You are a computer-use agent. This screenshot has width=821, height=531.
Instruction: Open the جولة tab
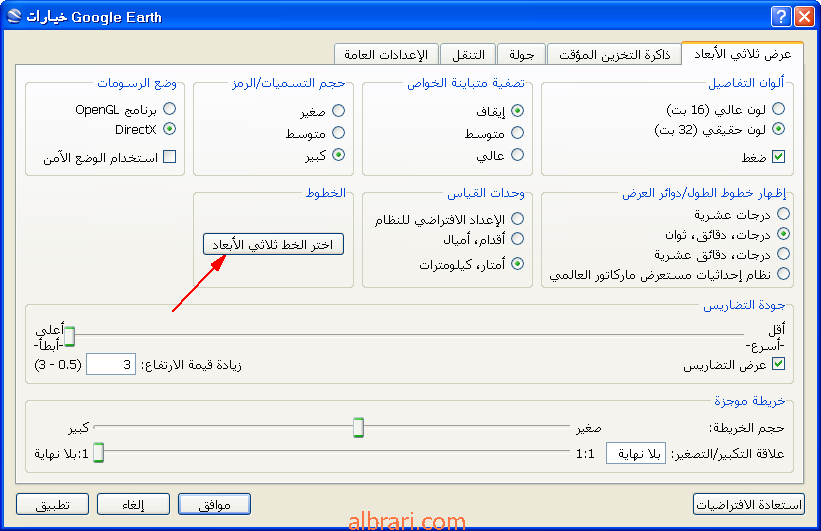(x=522, y=54)
